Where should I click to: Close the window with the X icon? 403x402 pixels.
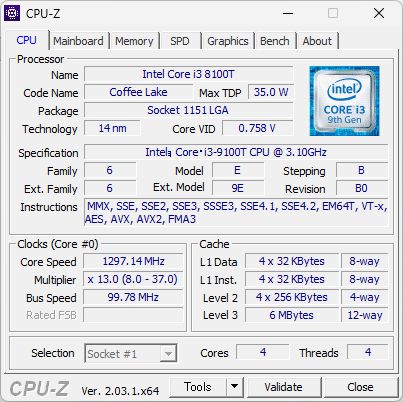[379, 13]
